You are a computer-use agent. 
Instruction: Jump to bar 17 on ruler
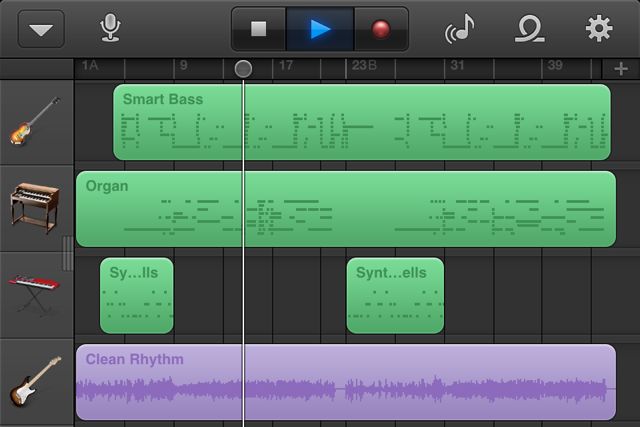point(286,65)
